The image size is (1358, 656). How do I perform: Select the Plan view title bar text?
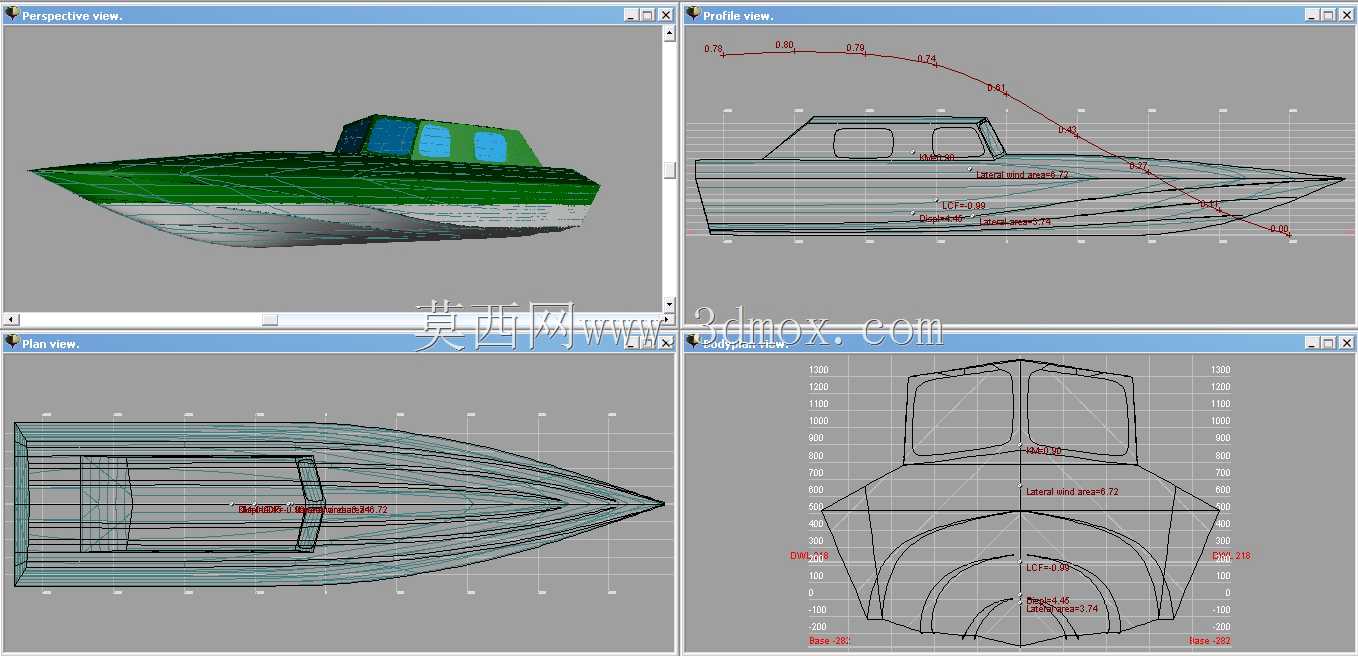50,343
